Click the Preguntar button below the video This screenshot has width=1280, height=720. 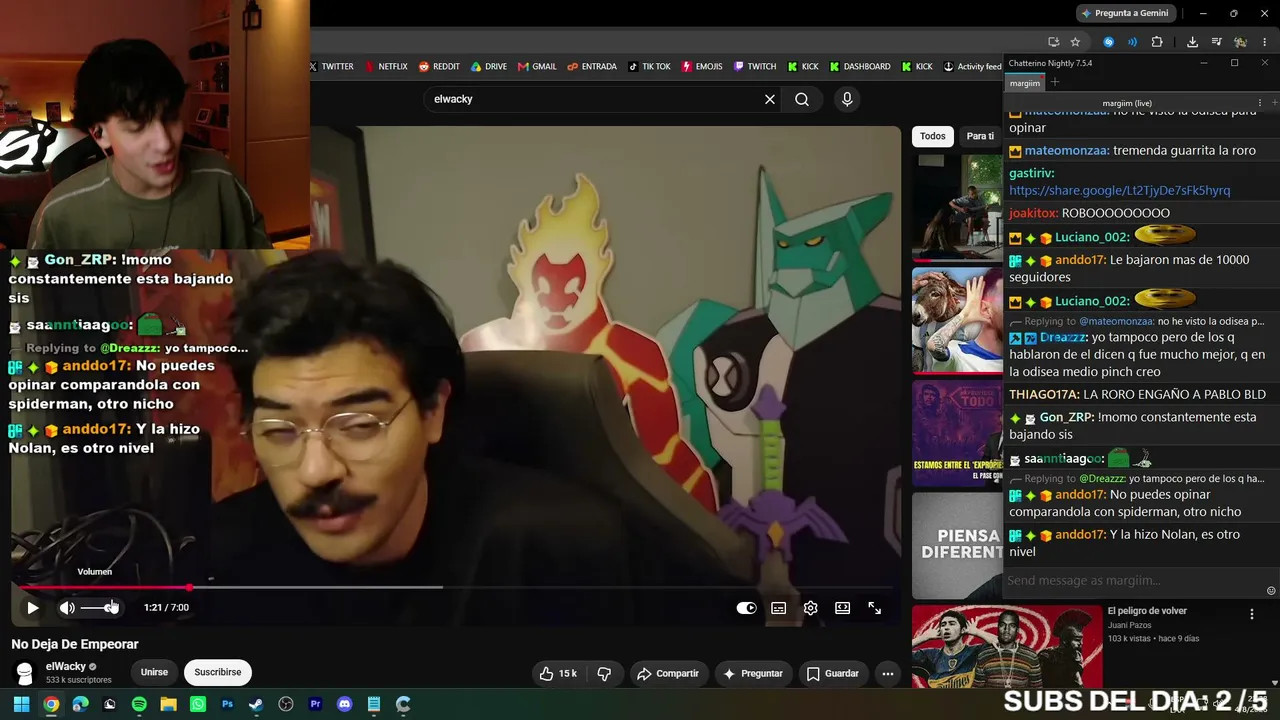click(x=753, y=674)
